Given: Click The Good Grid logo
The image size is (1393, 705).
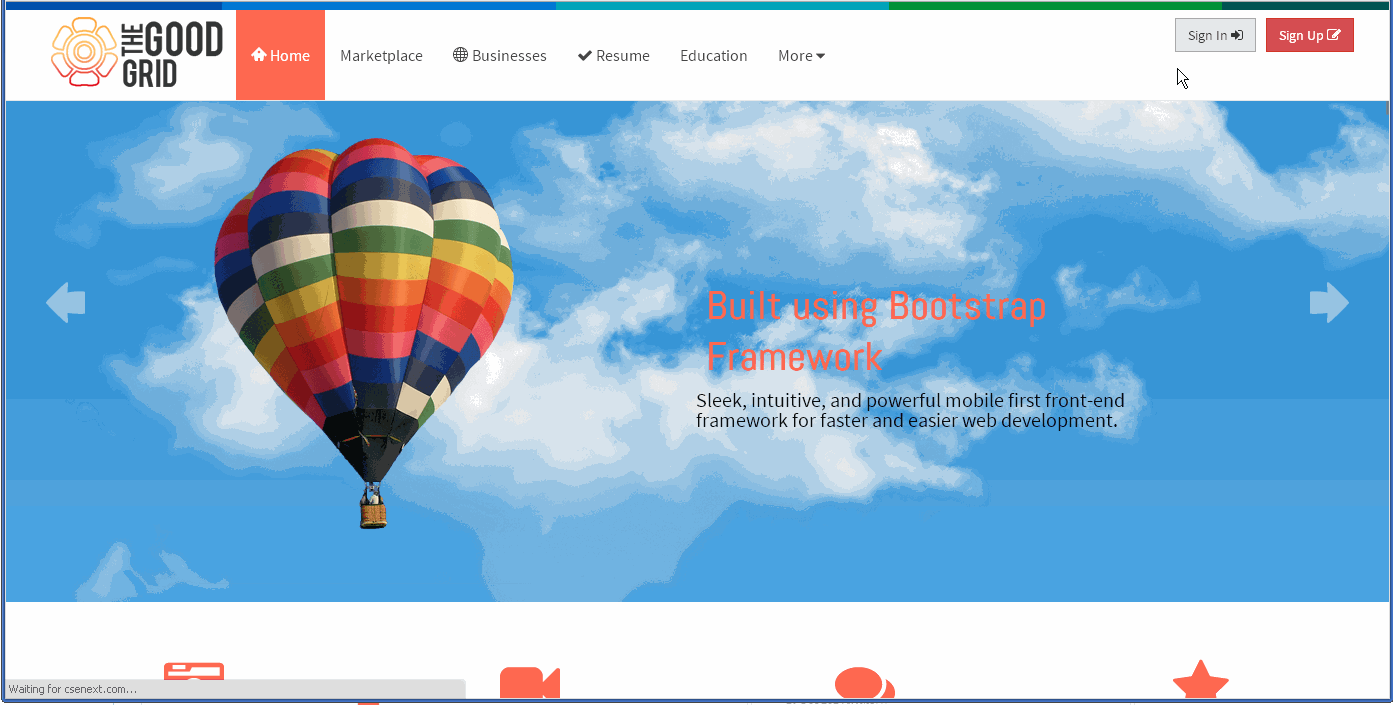Looking at the screenshot, I should 137,52.
